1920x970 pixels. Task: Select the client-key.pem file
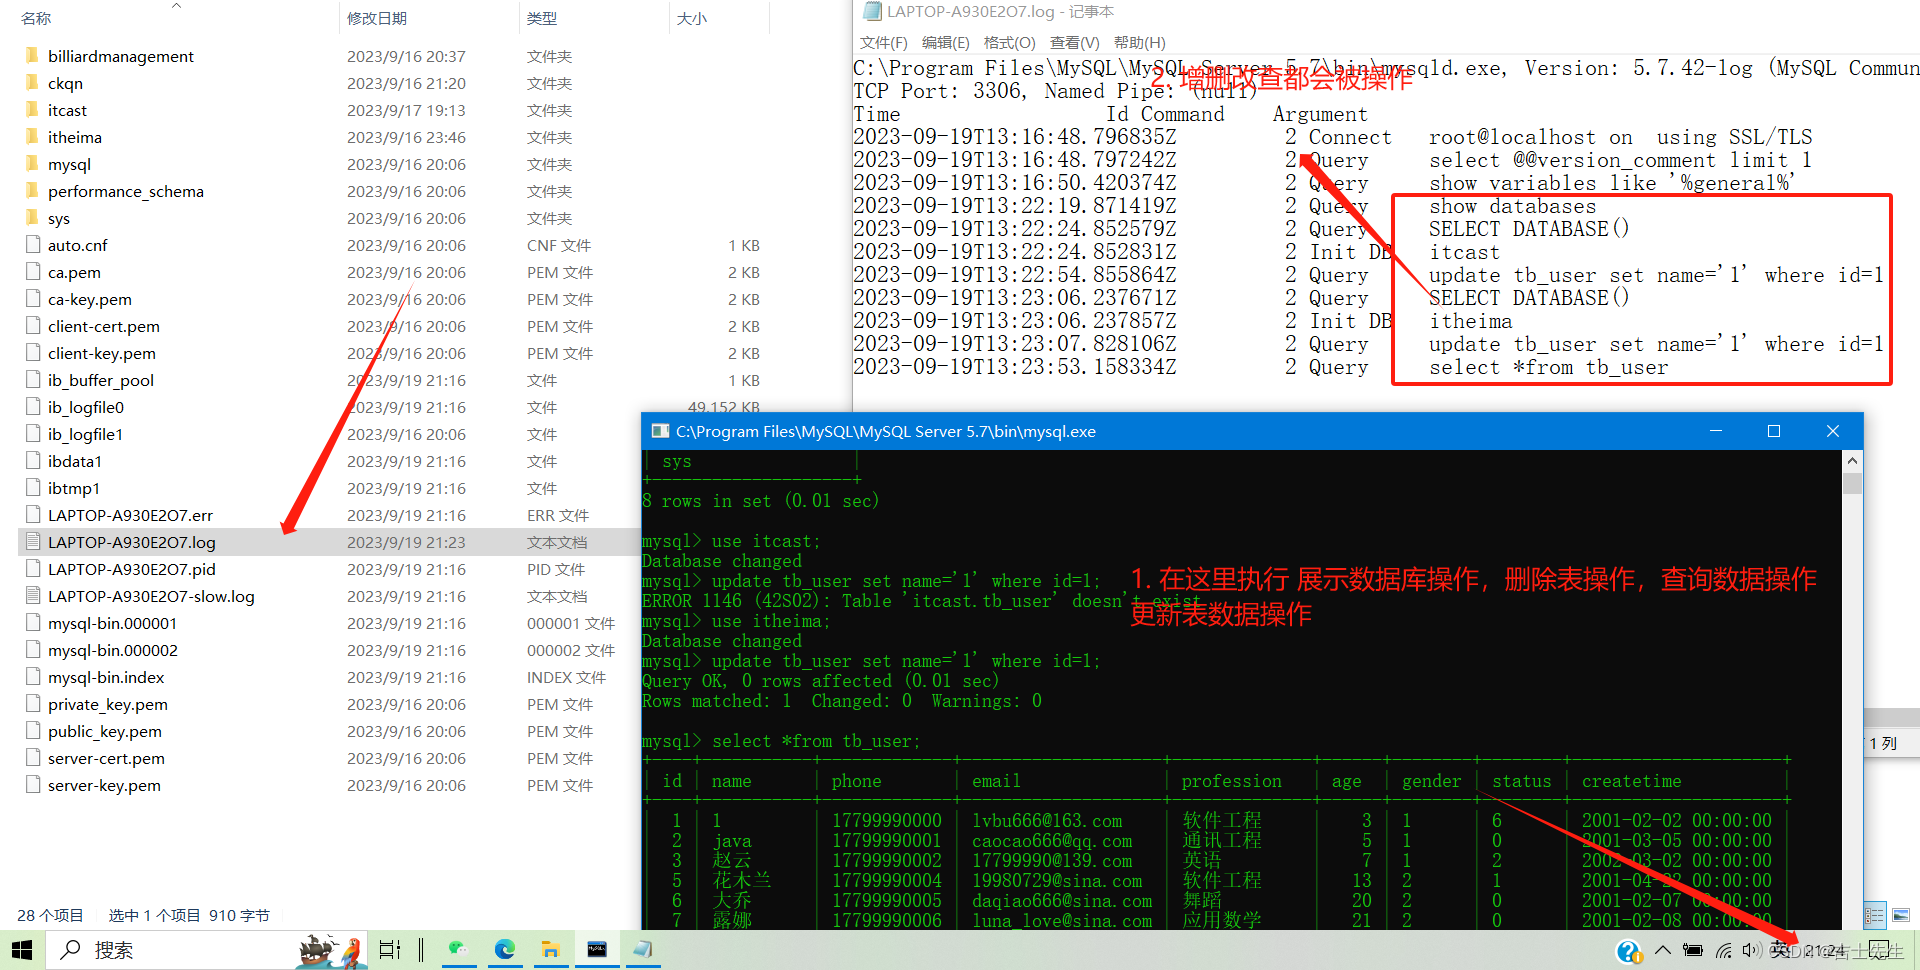102,353
